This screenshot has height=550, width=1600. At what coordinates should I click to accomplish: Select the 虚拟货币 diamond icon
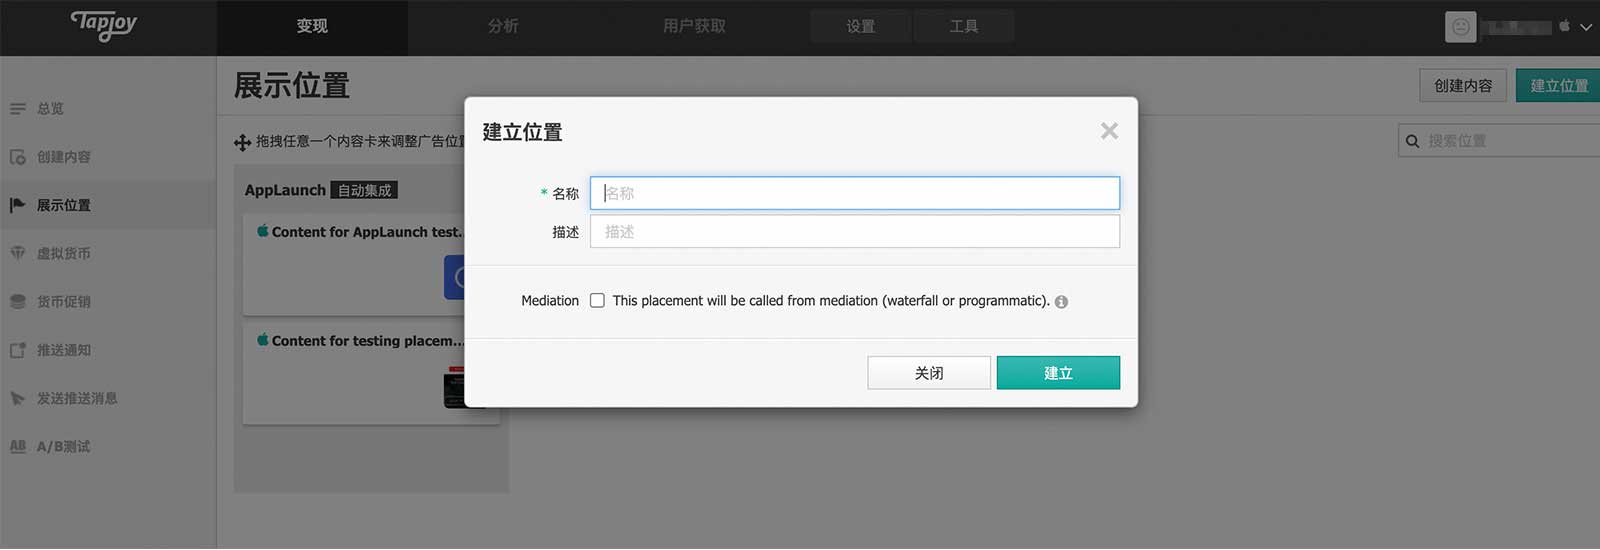(18, 253)
